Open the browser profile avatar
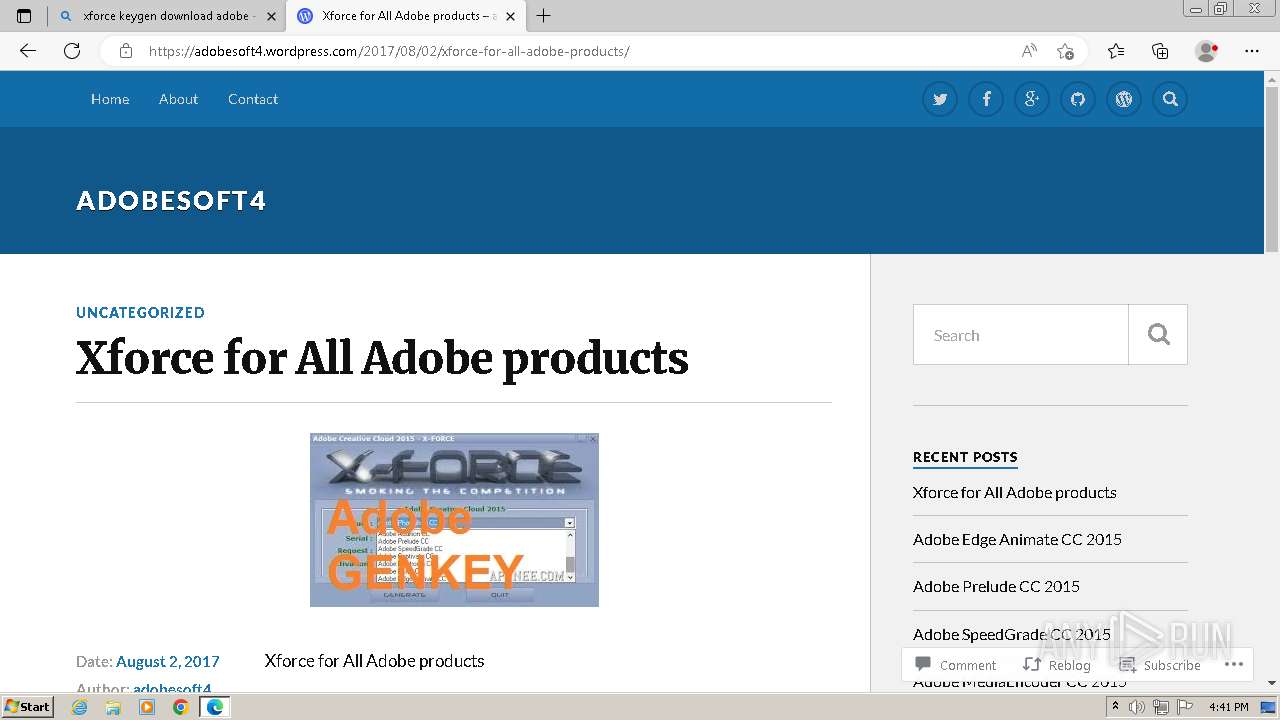The height and width of the screenshot is (720, 1280). [1206, 51]
